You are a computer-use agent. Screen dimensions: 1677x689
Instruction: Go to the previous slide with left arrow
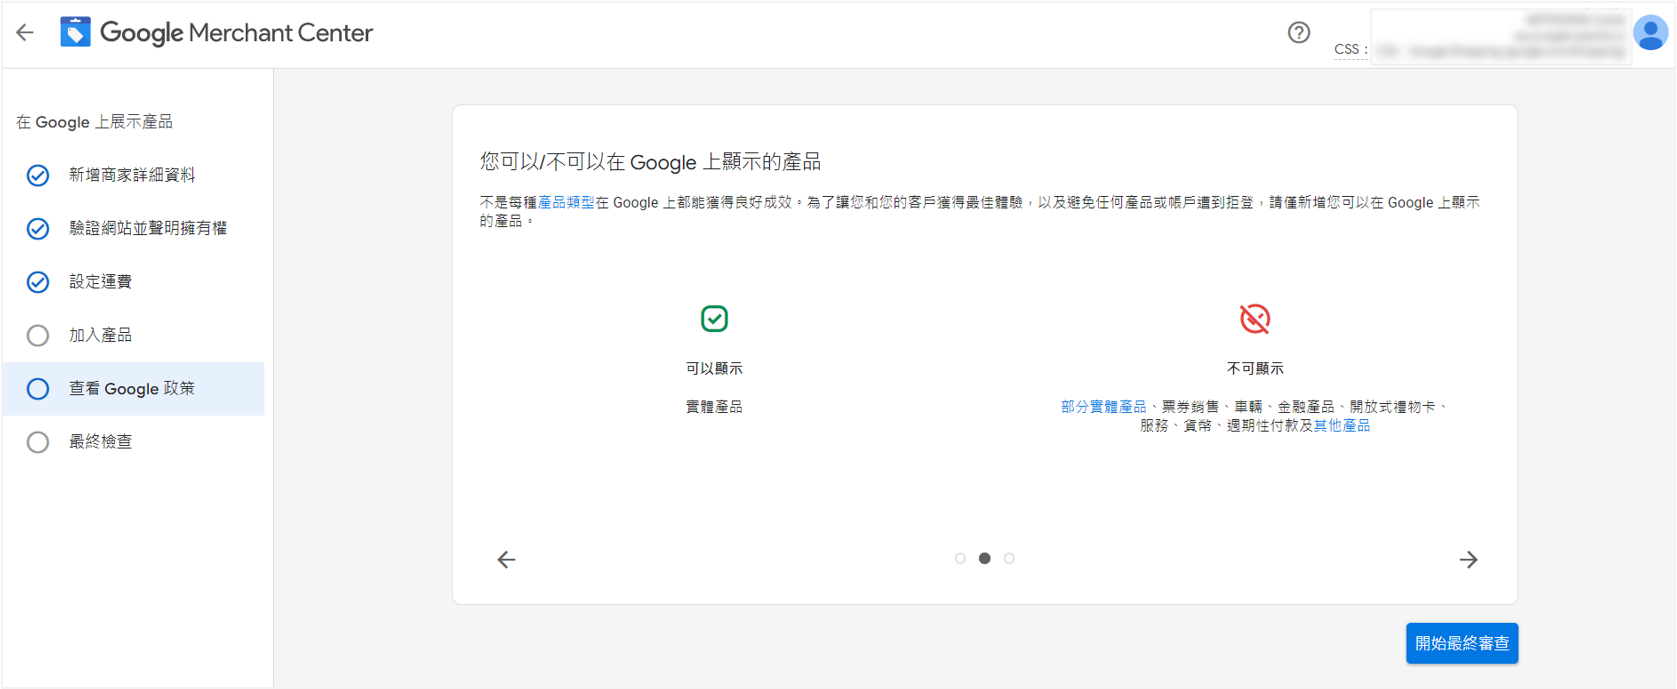click(x=507, y=560)
